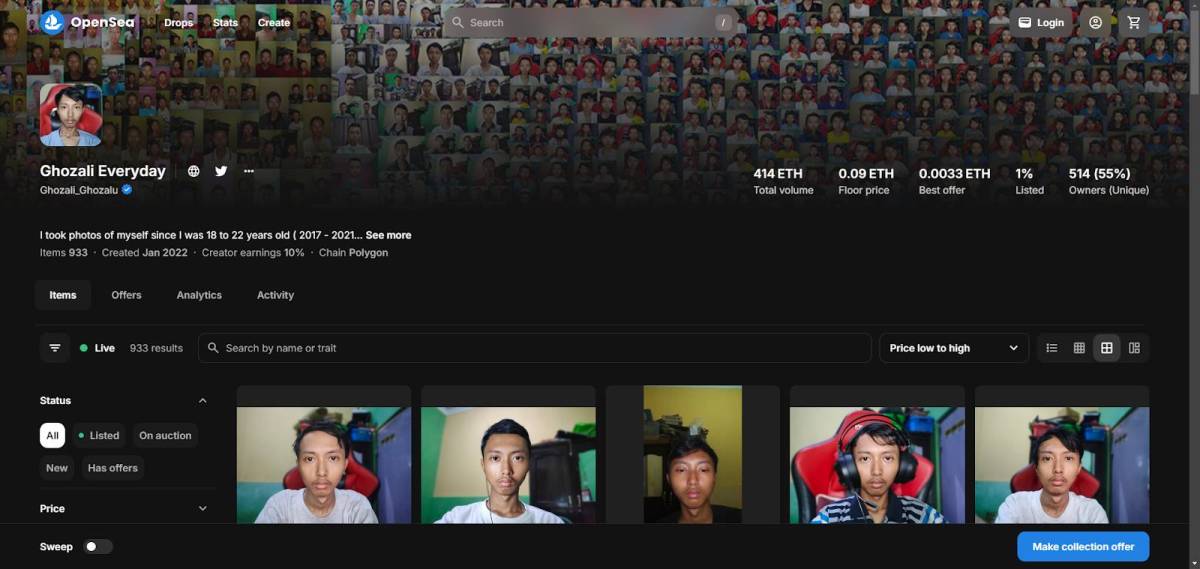Expand the Price filter section

(202, 509)
